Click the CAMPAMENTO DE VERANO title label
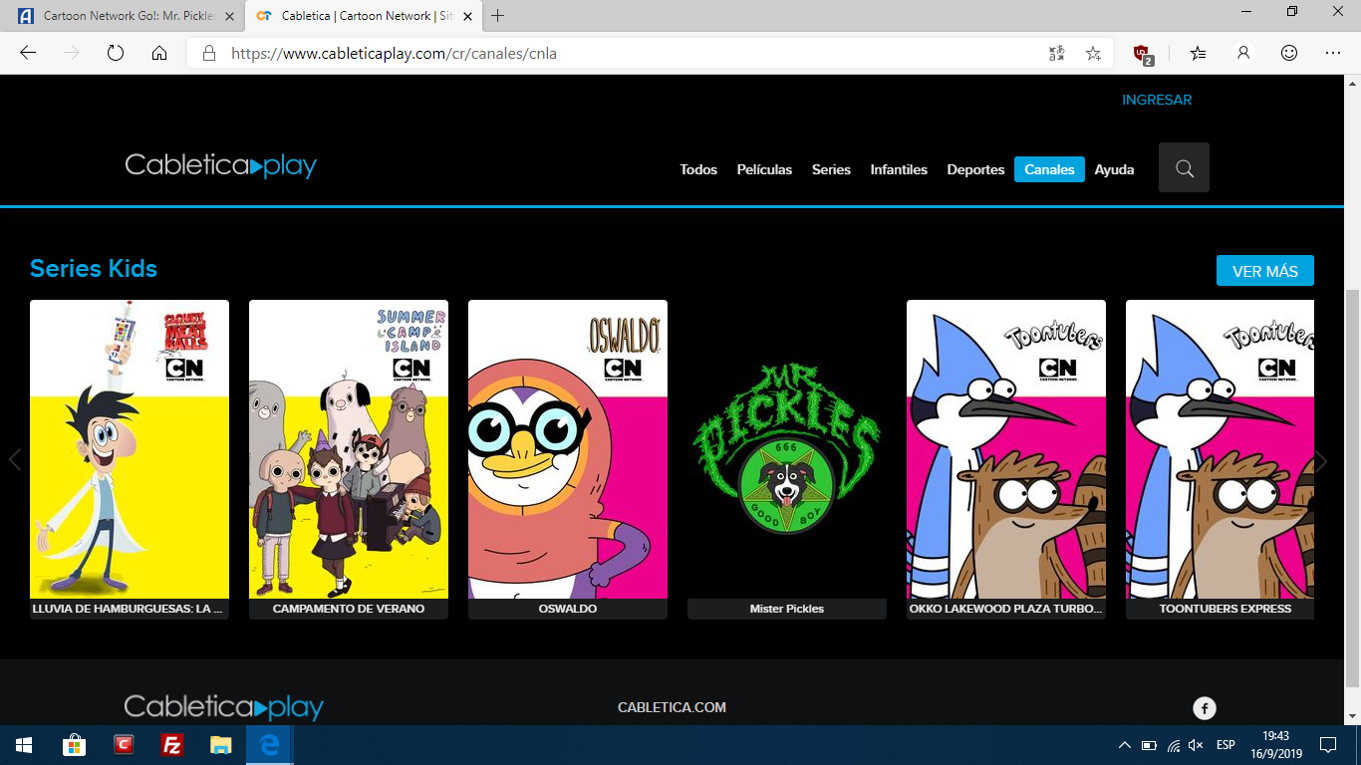This screenshot has width=1361, height=765. tap(348, 608)
